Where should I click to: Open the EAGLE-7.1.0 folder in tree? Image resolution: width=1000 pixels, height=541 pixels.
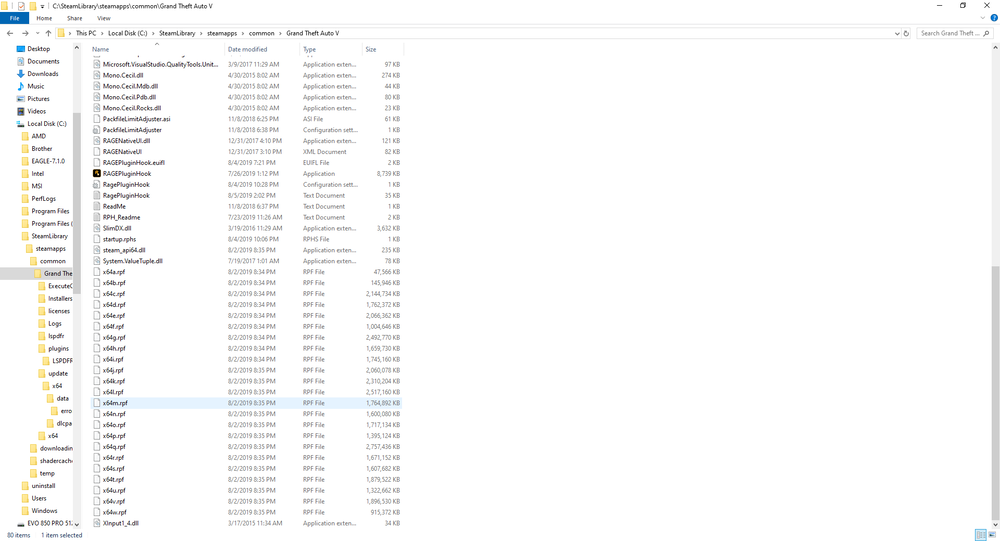[x=48, y=161]
